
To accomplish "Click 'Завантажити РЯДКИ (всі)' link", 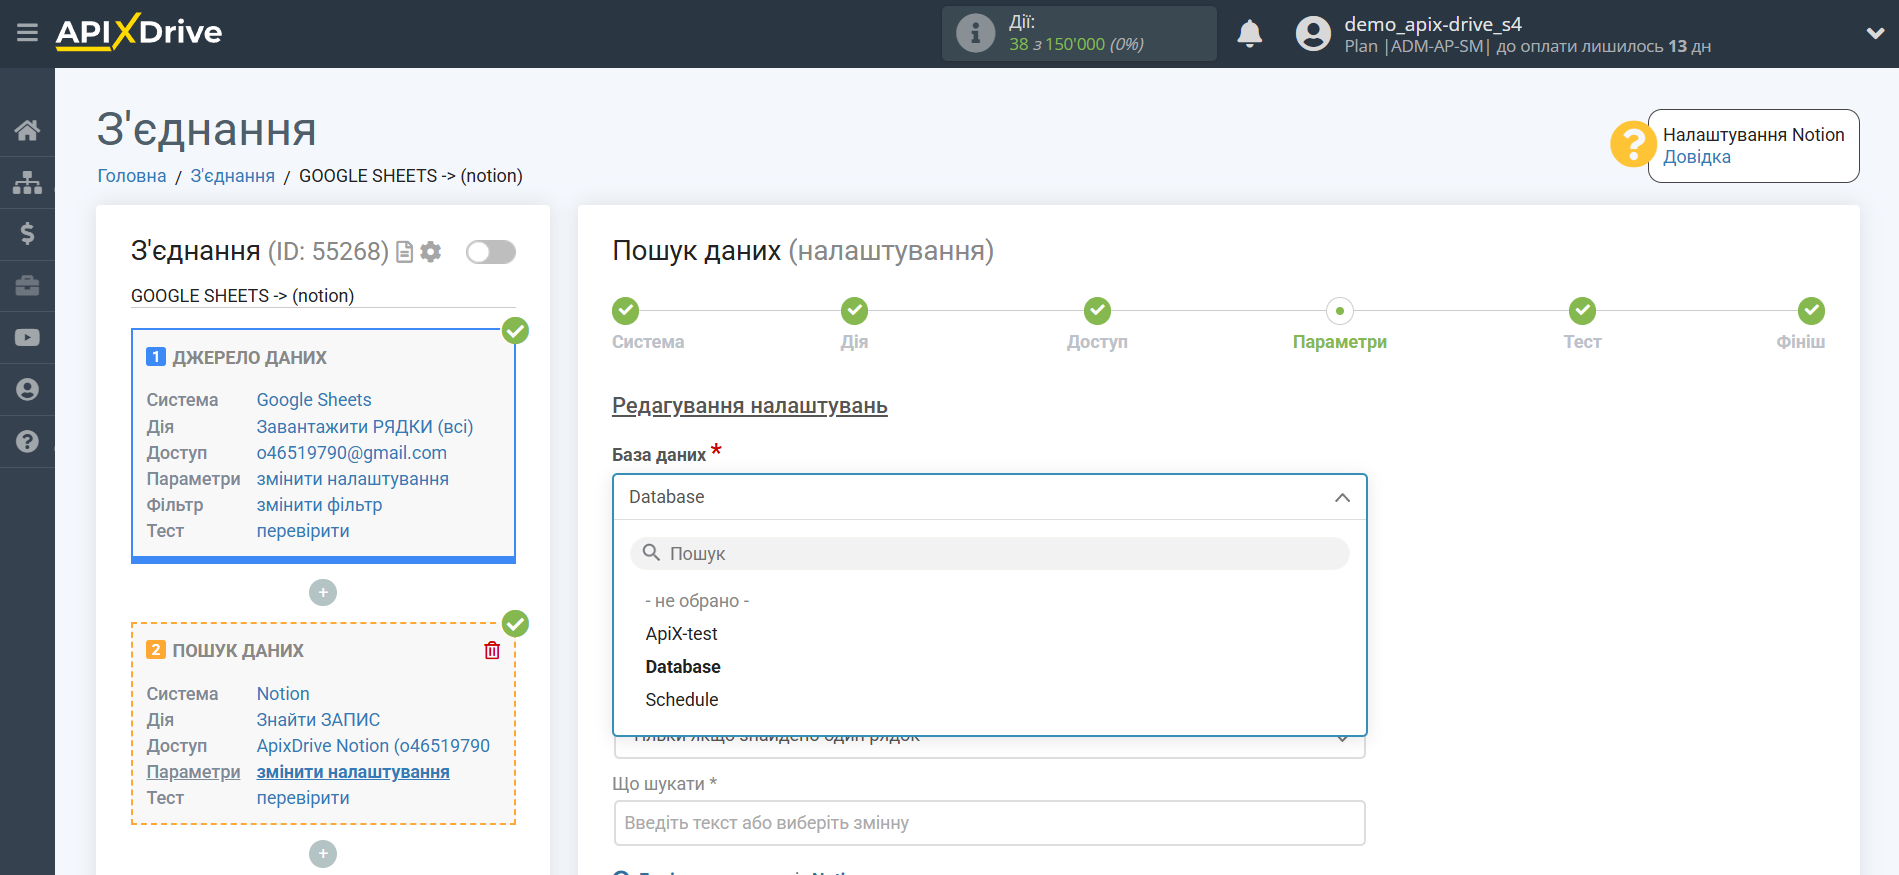I will [x=365, y=427].
